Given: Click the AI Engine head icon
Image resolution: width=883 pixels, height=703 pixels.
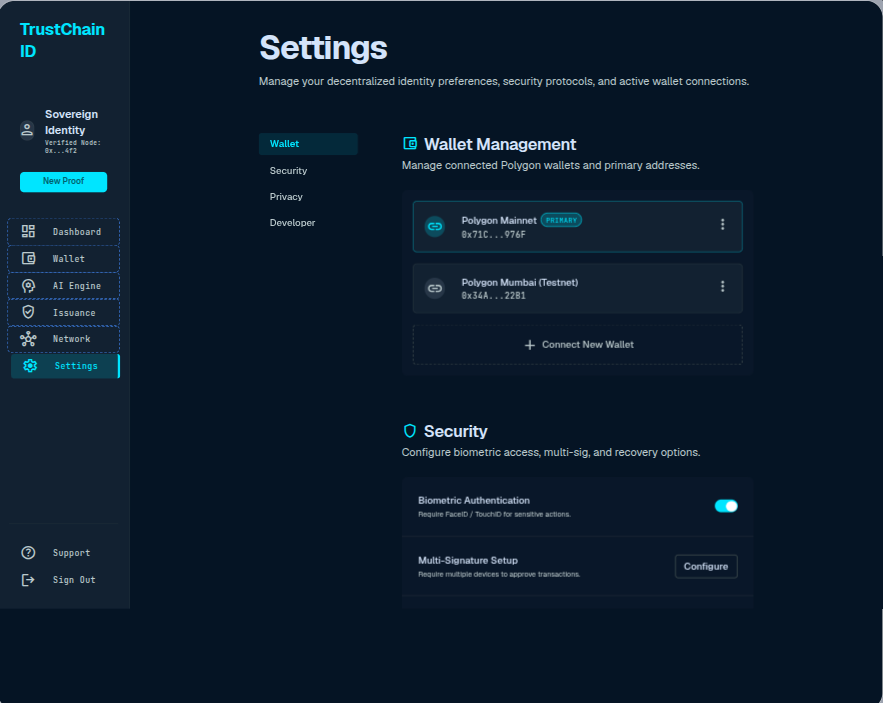Looking at the screenshot, I should tap(28, 286).
